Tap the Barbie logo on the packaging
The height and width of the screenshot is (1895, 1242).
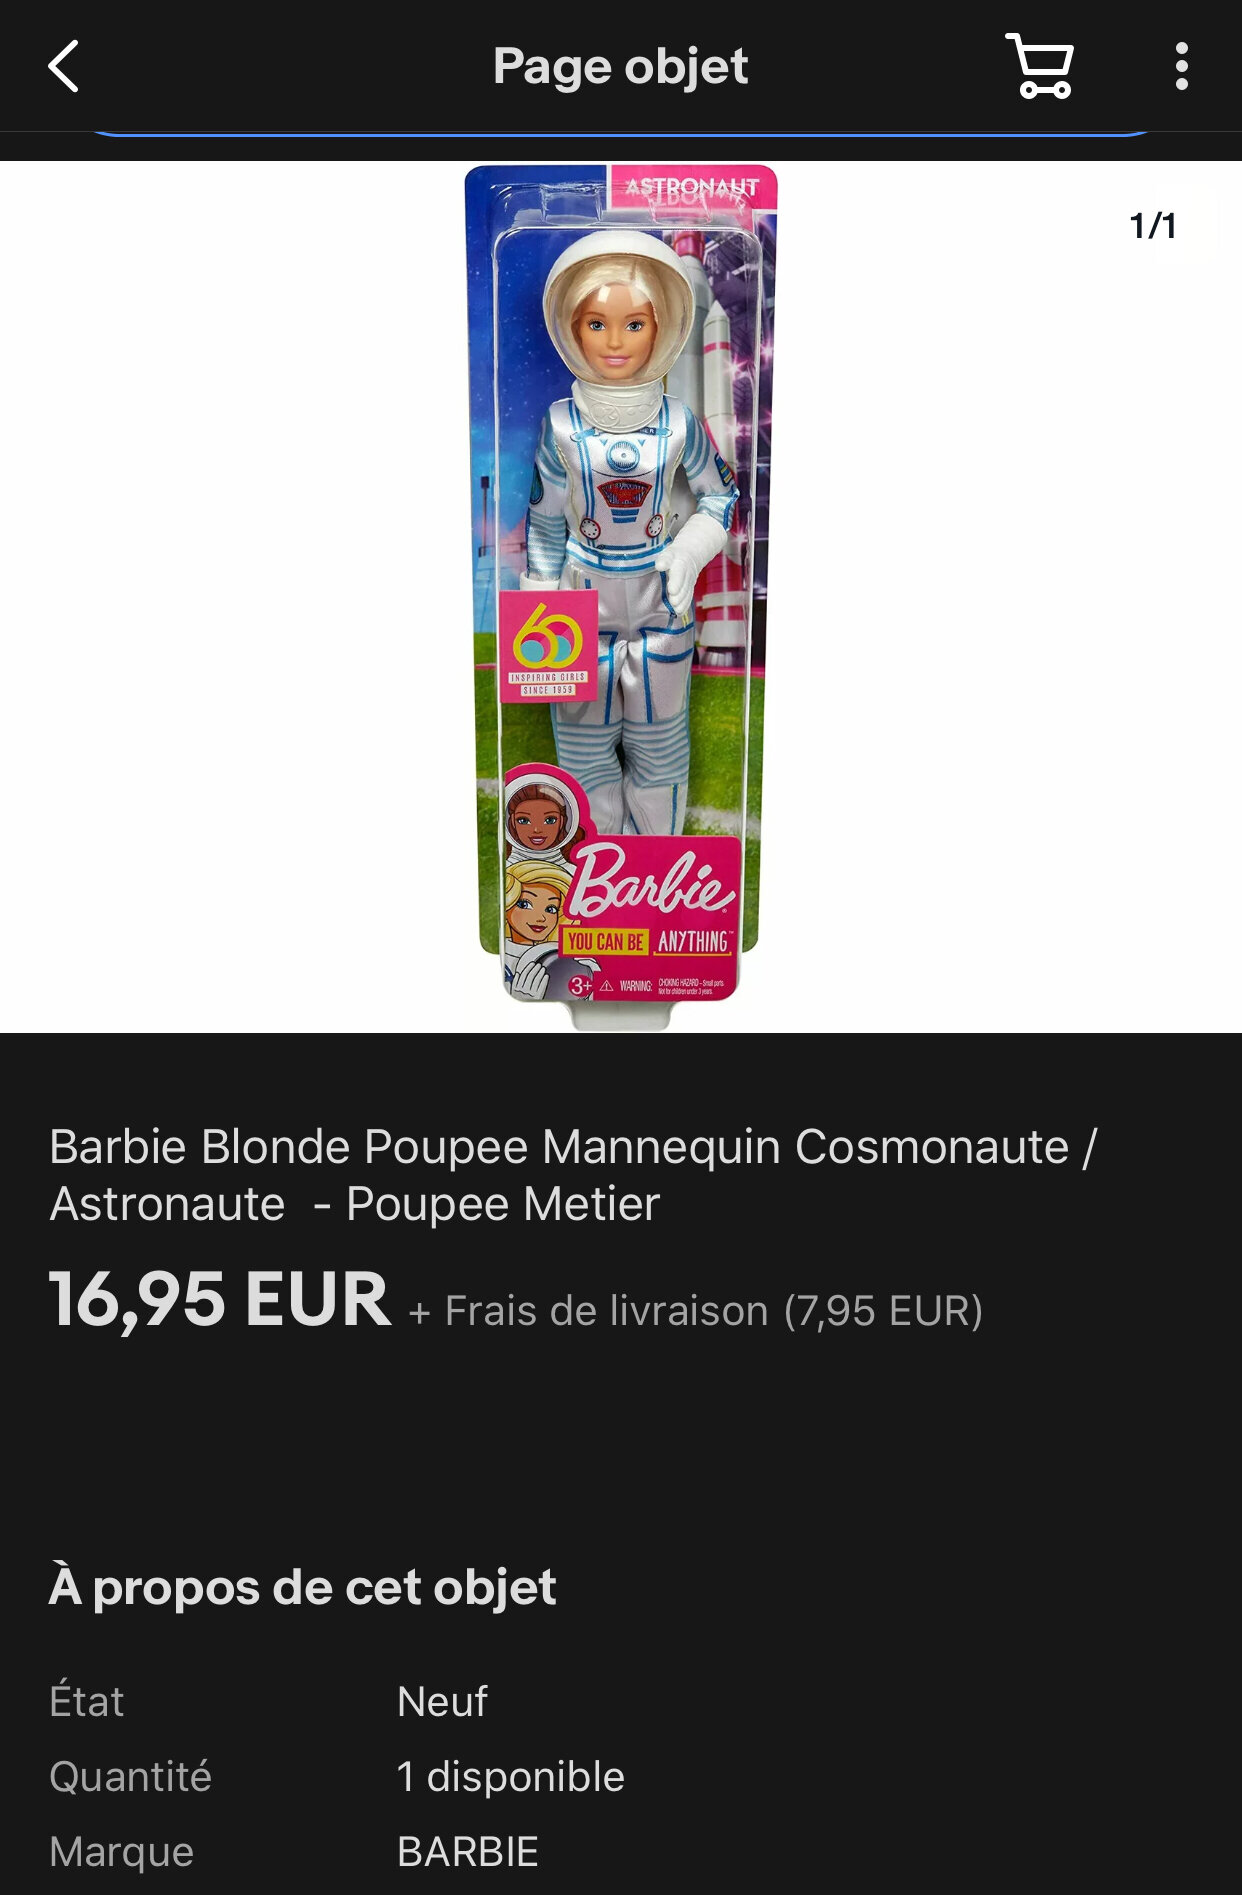(x=652, y=881)
